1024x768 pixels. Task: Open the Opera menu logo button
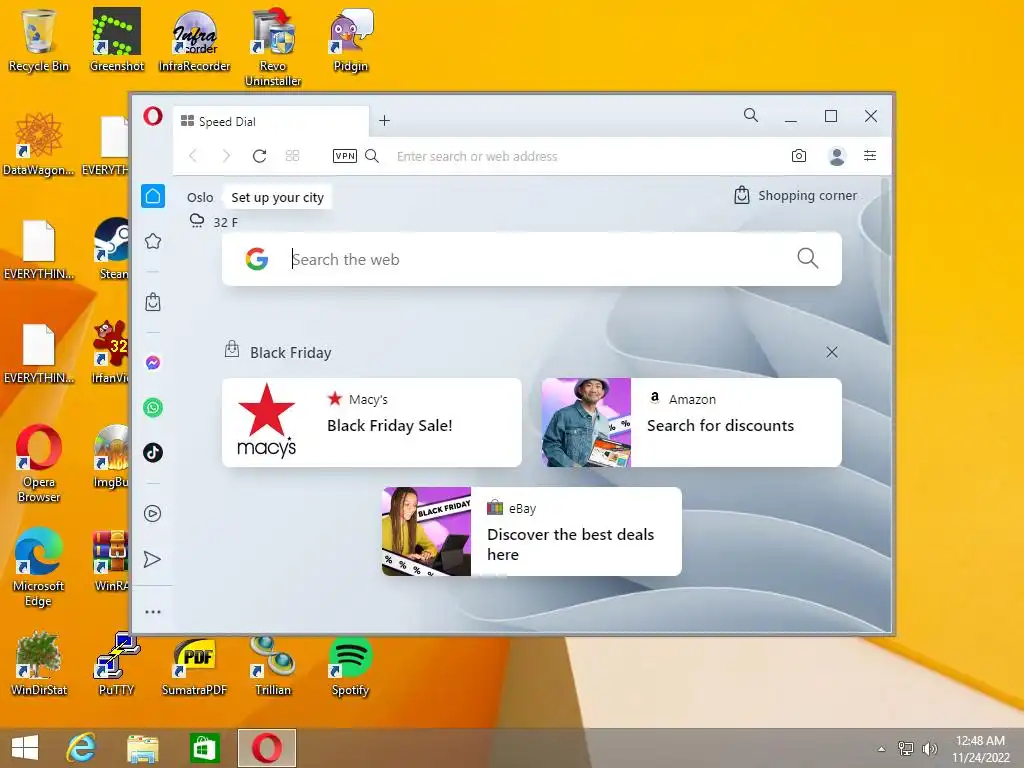(153, 117)
